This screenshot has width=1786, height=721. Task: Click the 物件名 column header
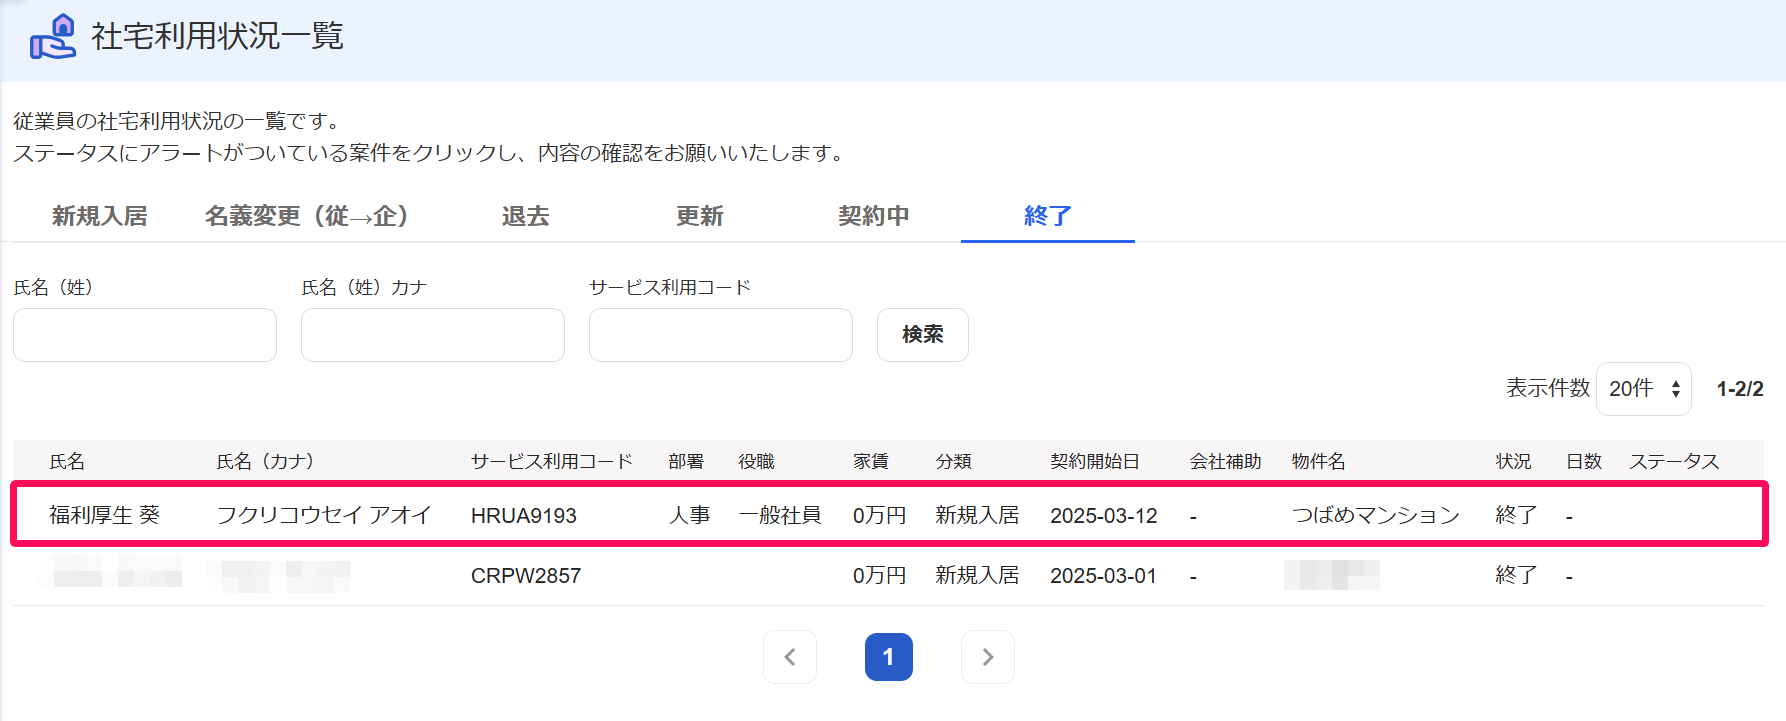tap(1318, 461)
